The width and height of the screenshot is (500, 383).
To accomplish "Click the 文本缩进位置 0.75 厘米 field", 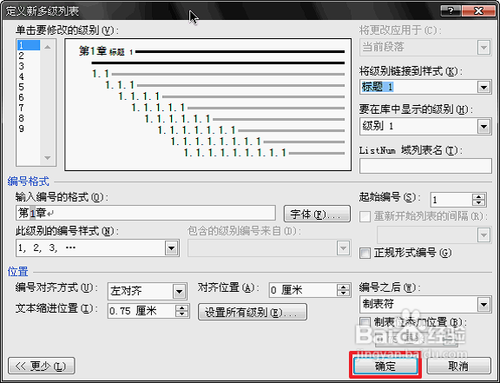I will coord(142,311).
